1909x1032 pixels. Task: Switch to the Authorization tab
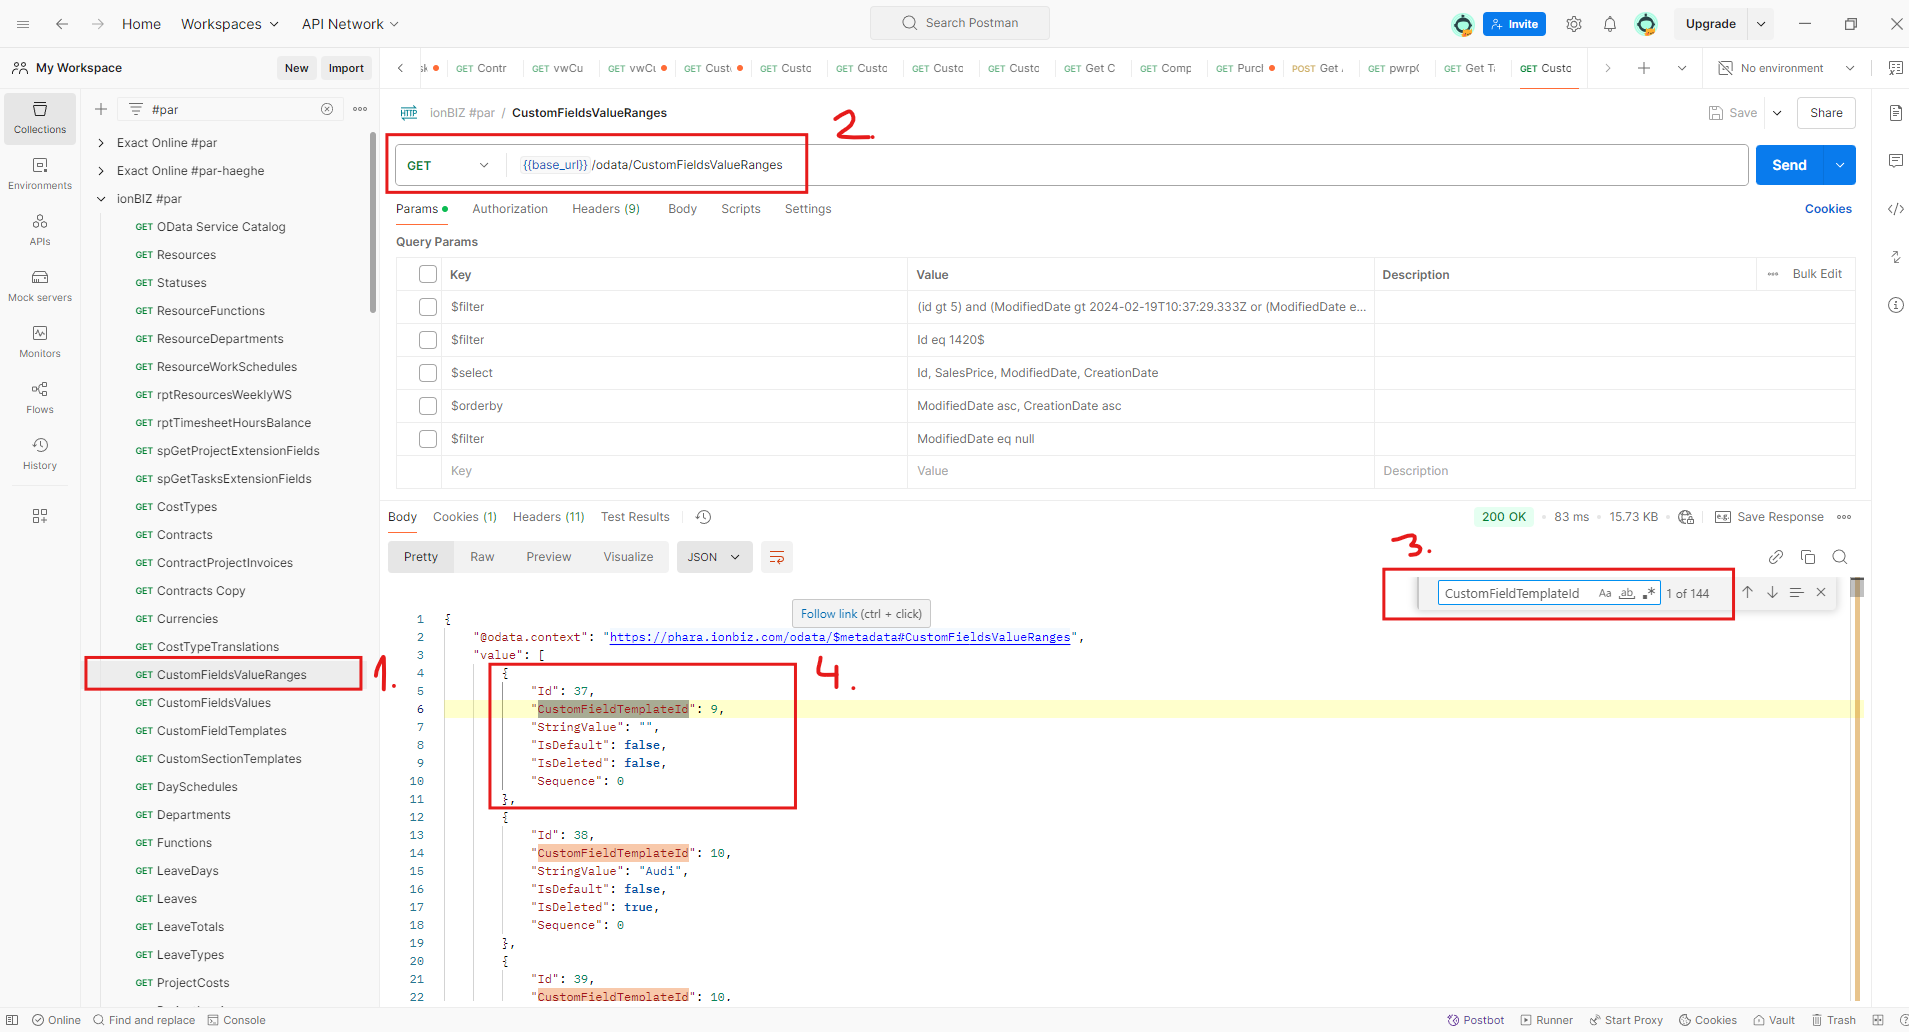[510, 209]
